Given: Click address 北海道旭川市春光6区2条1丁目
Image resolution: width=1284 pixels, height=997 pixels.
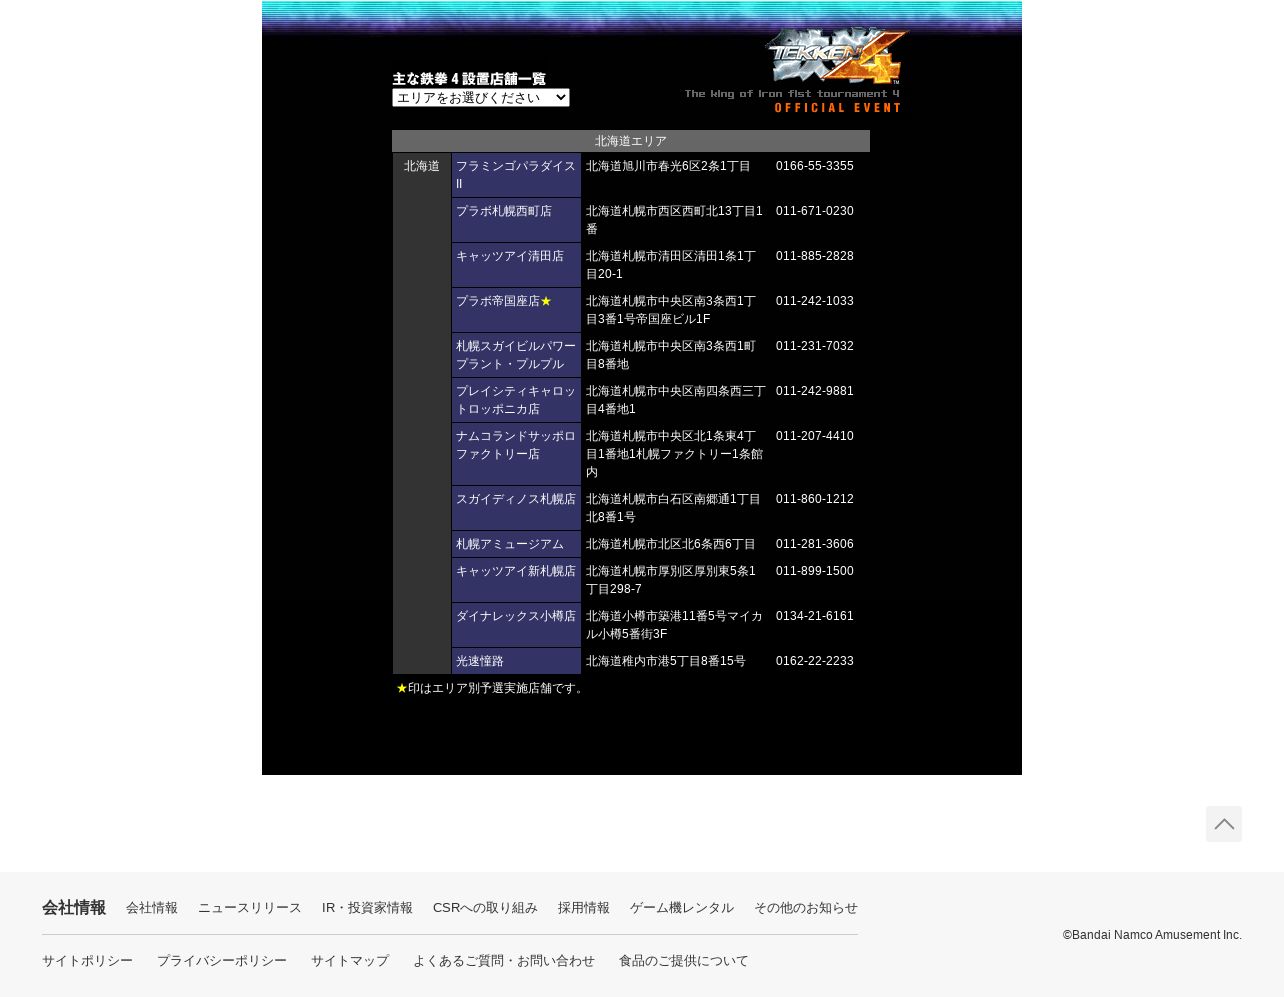Looking at the screenshot, I should point(668,166).
